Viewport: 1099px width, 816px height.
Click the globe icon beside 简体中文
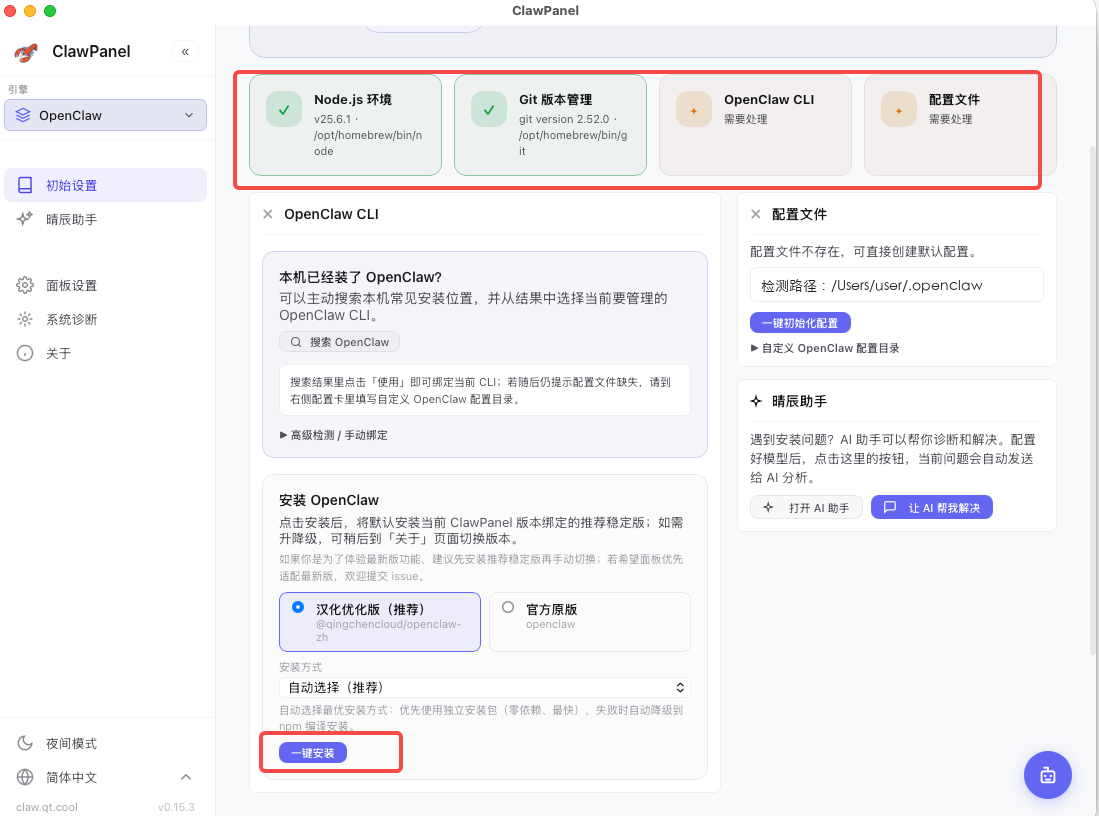(x=25, y=777)
